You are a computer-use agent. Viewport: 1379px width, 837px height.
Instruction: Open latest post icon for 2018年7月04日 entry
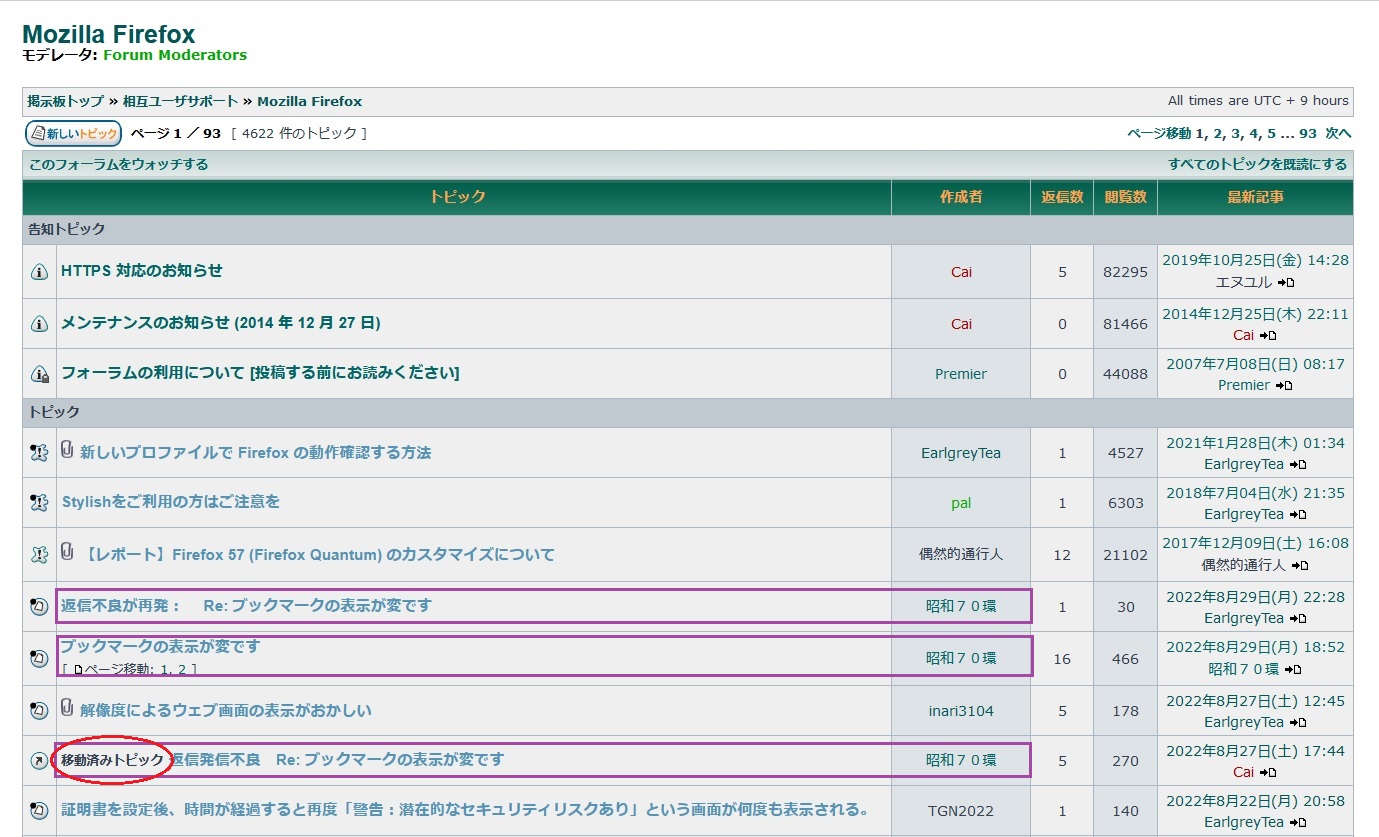(1298, 515)
